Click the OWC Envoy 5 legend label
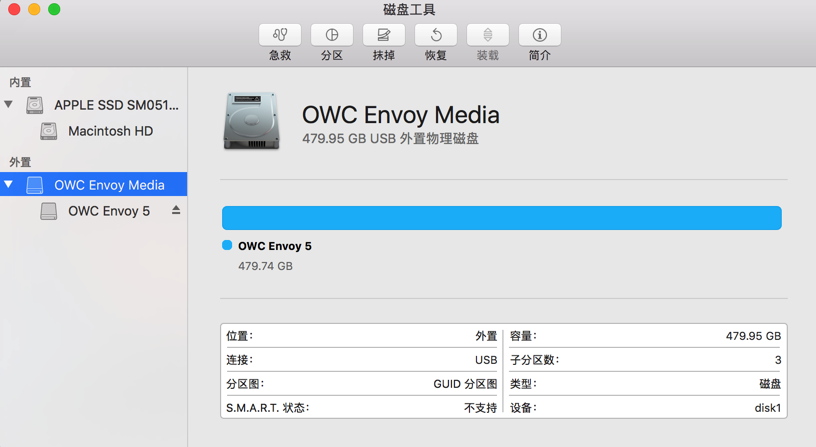The height and width of the screenshot is (447, 816). [275, 246]
